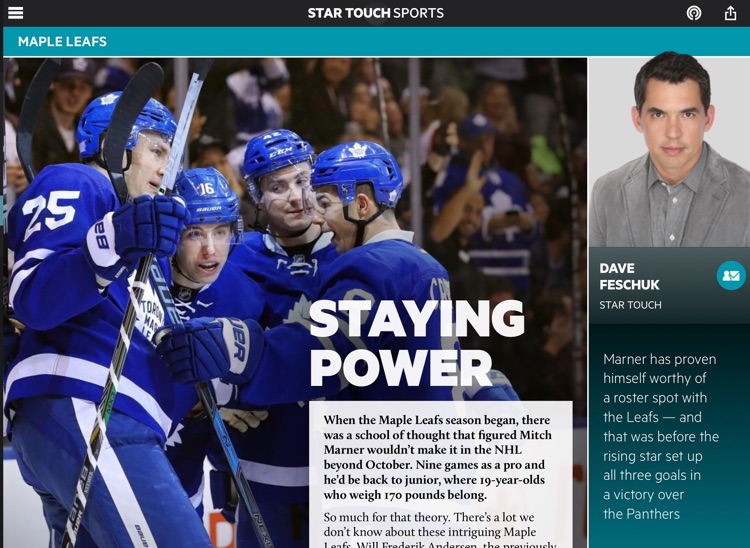The height and width of the screenshot is (548, 750).
Task: Tap the Star Touch Sports title
Action: tap(375, 13)
